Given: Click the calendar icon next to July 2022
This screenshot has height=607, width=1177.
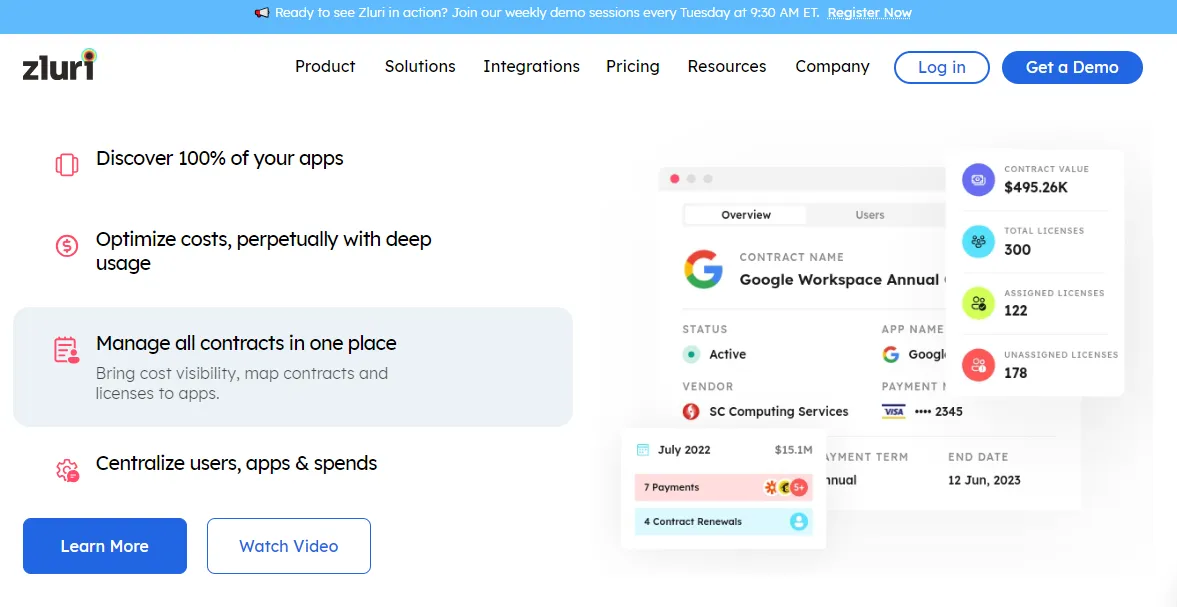Looking at the screenshot, I should click(x=643, y=450).
